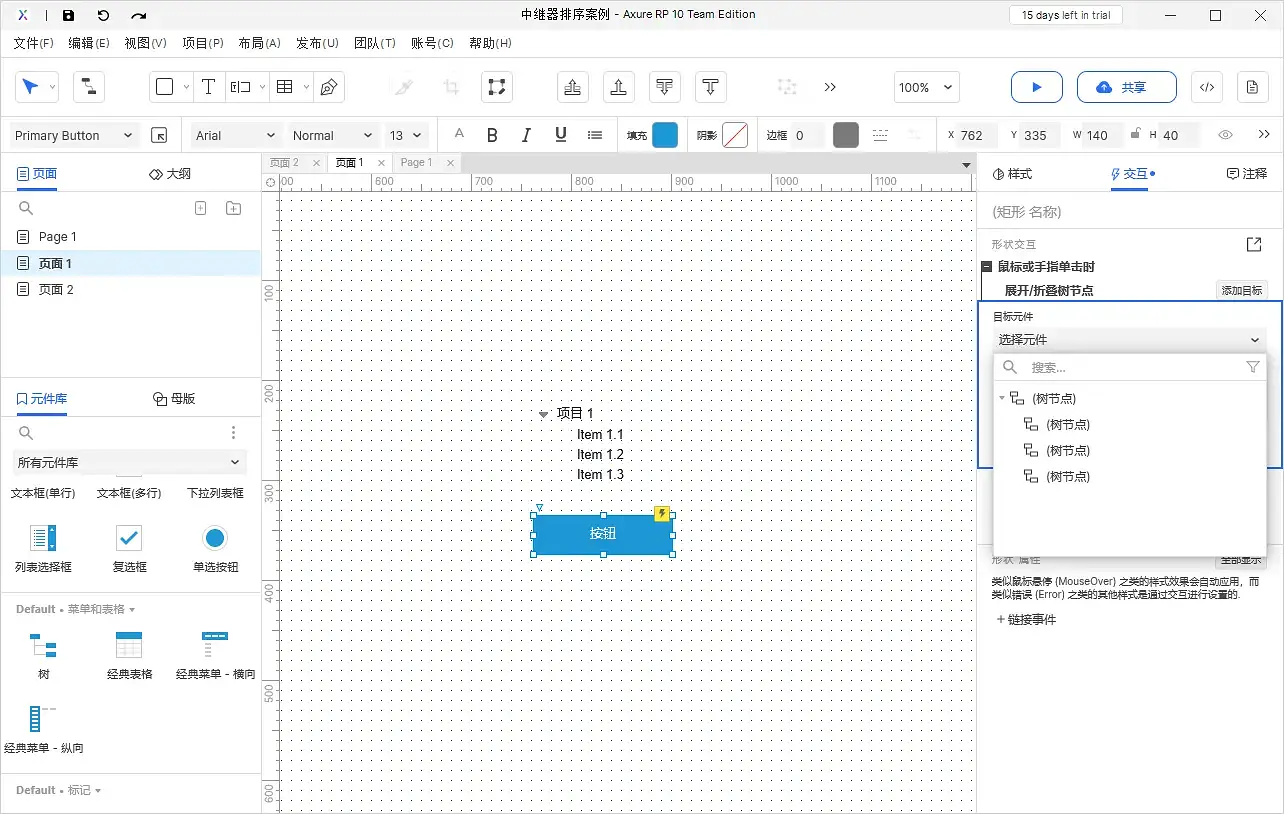This screenshot has width=1284, height=814.
Task: Click the Add Page icon
Action: (200, 208)
